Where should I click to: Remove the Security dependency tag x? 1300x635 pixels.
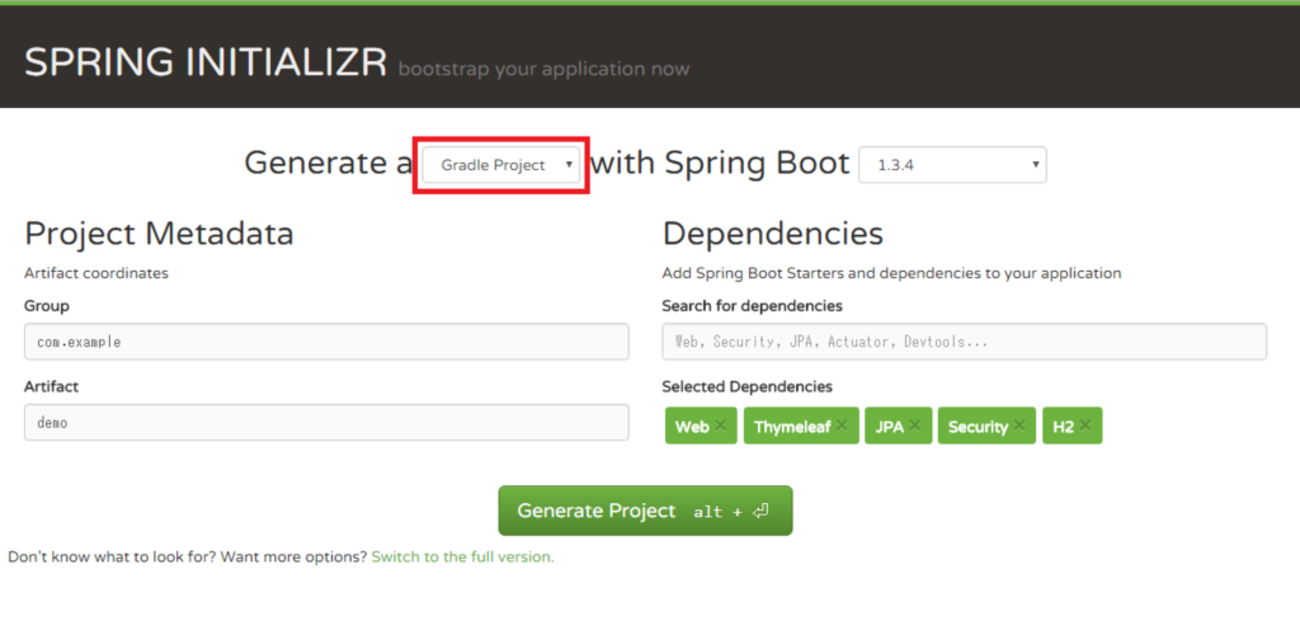[1019, 426]
